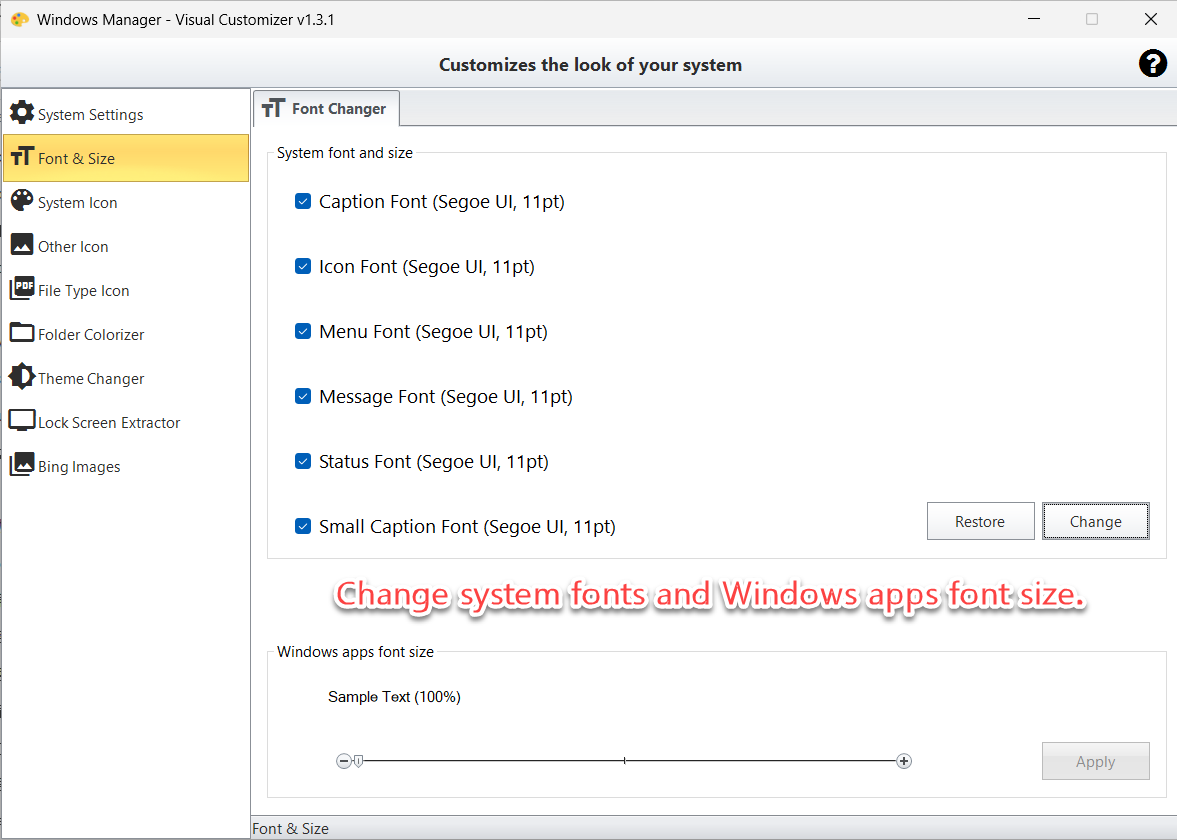The height and width of the screenshot is (840, 1177).
Task: Open Lock Screen Extractor section
Action: click(x=126, y=422)
